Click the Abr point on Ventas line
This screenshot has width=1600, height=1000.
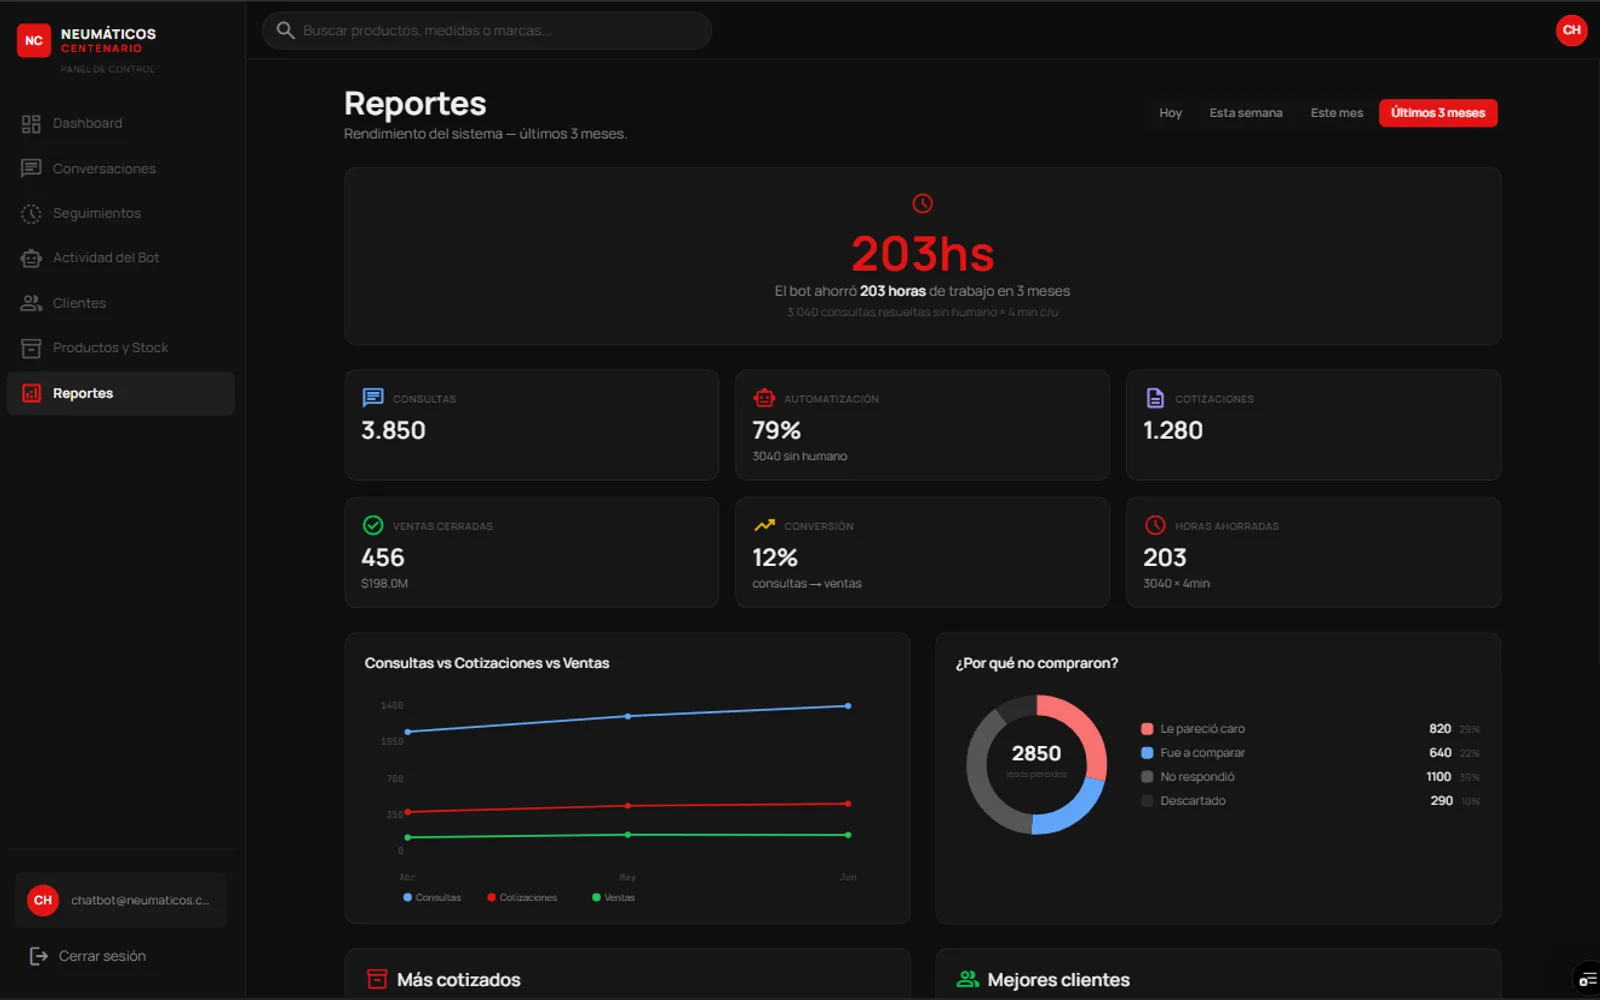(408, 837)
